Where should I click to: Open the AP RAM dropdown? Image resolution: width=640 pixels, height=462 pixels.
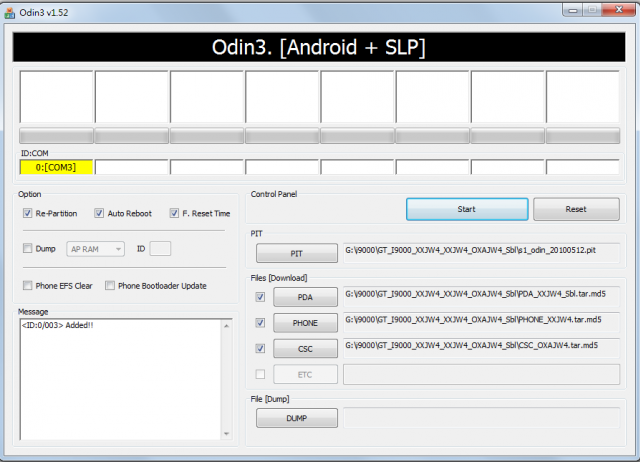tap(96, 249)
